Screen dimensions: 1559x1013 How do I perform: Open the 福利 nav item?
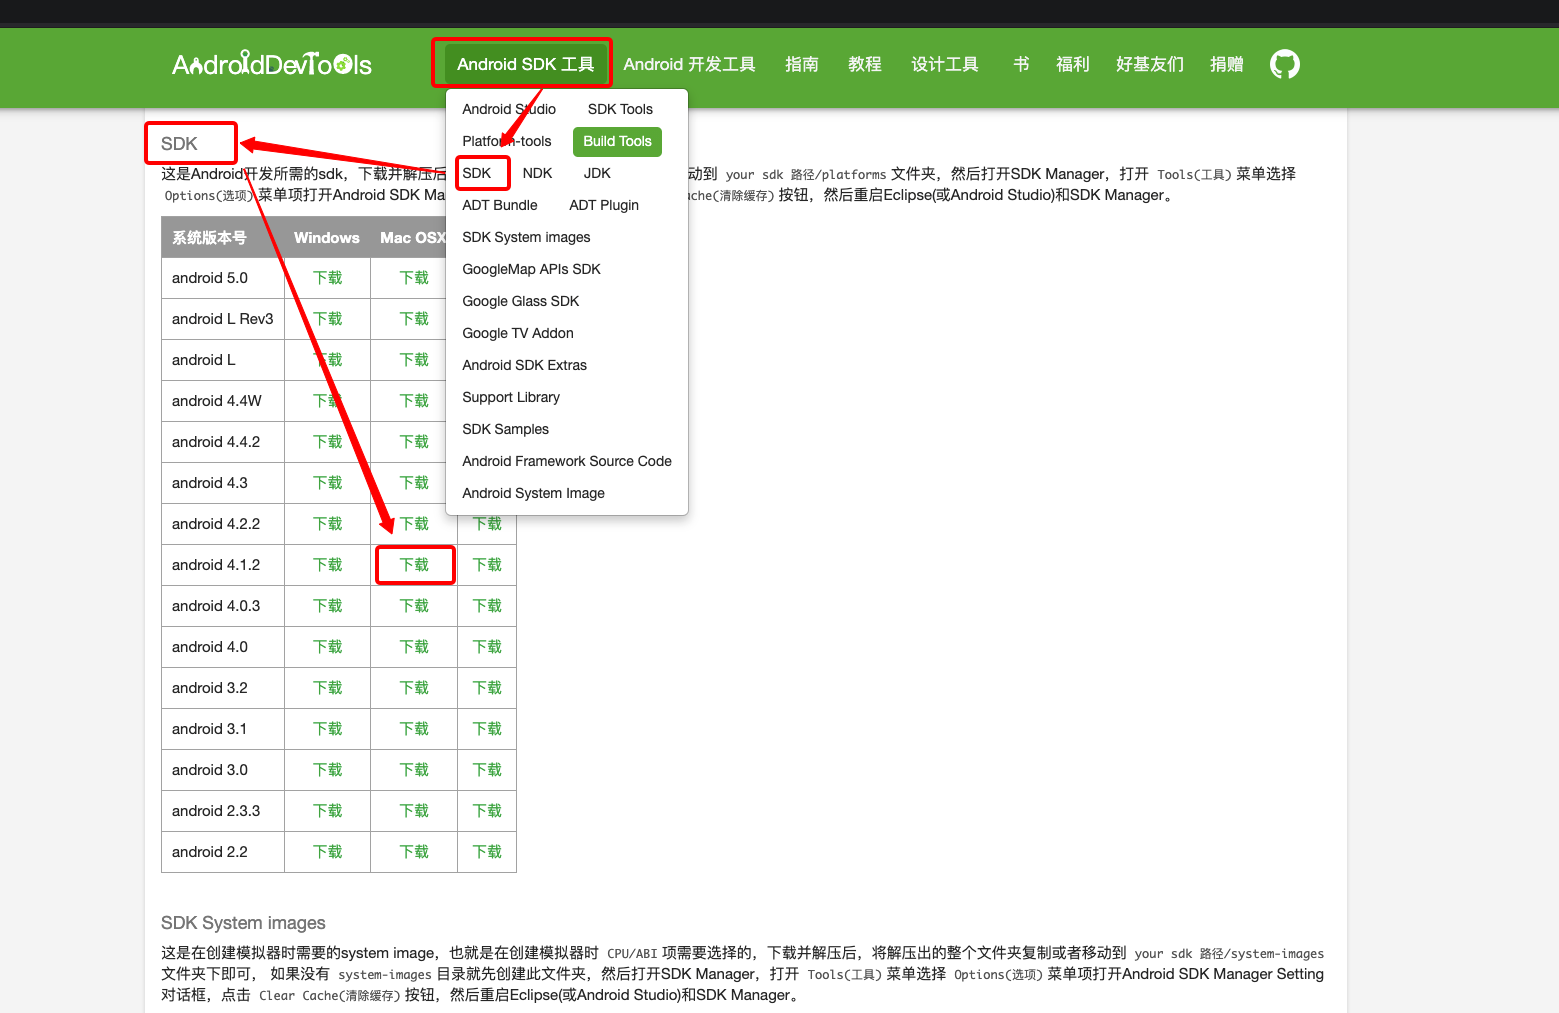click(x=1073, y=64)
